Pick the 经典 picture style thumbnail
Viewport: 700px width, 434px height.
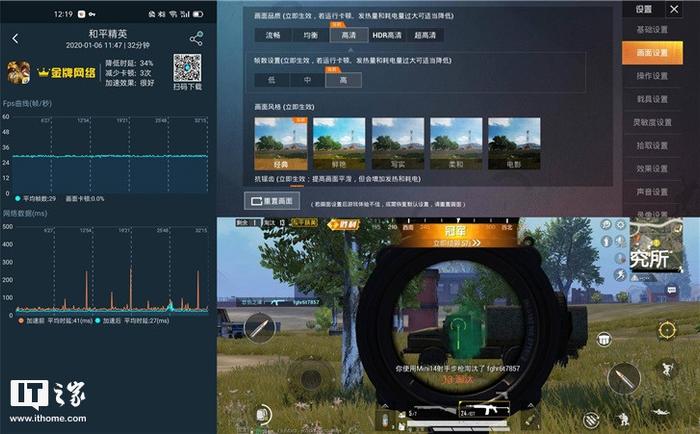[281, 144]
